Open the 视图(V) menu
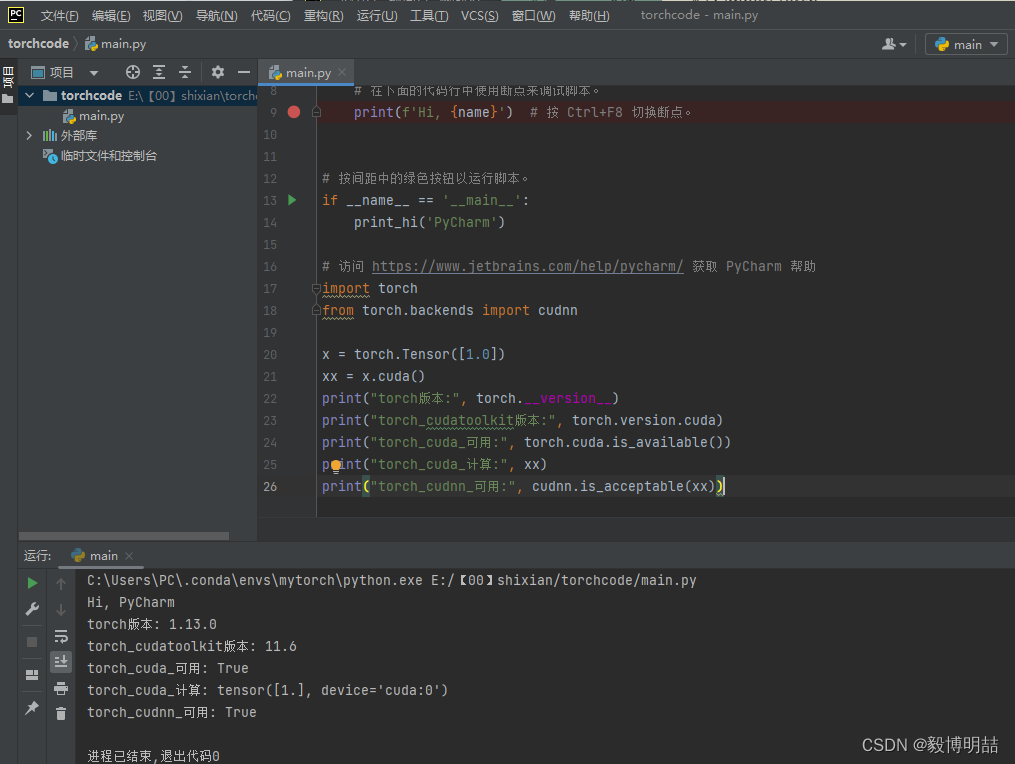Image resolution: width=1015 pixels, height=764 pixels. click(162, 16)
